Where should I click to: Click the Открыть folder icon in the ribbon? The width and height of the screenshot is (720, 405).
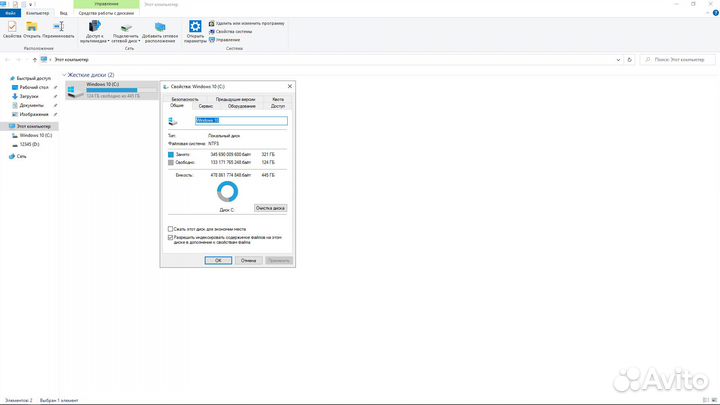[x=32, y=27]
